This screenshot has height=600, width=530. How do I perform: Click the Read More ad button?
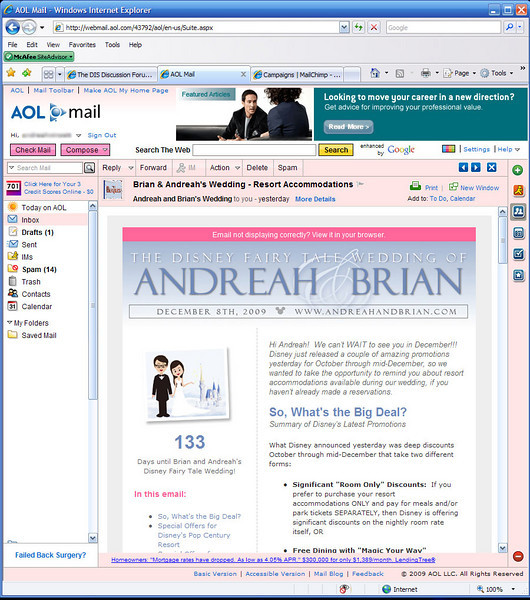tap(348, 127)
